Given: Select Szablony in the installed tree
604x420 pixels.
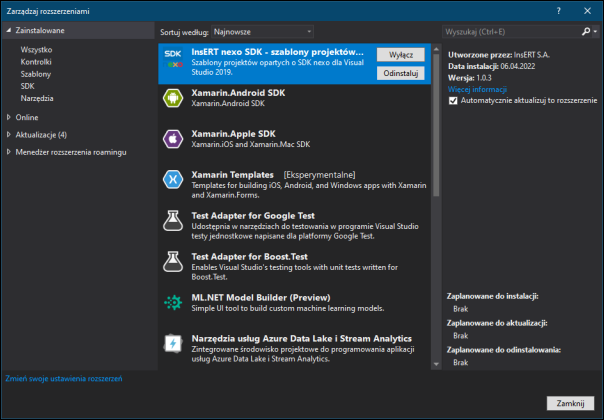Looking at the screenshot, I should coord(36,74).
